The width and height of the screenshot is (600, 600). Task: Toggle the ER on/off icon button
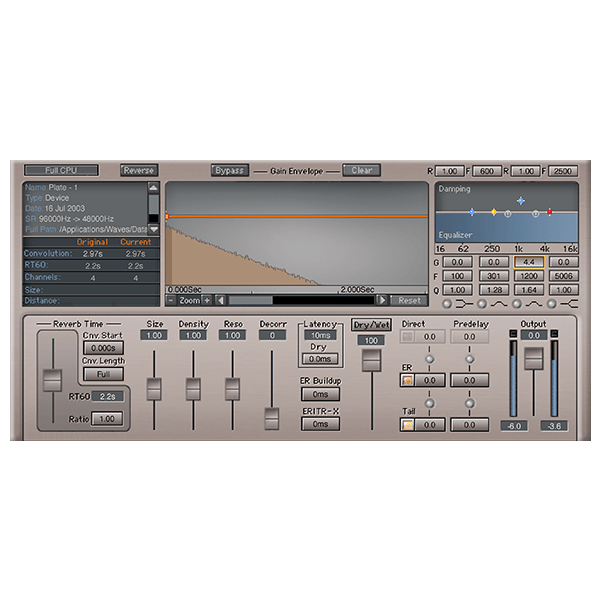tap(407, 380)
